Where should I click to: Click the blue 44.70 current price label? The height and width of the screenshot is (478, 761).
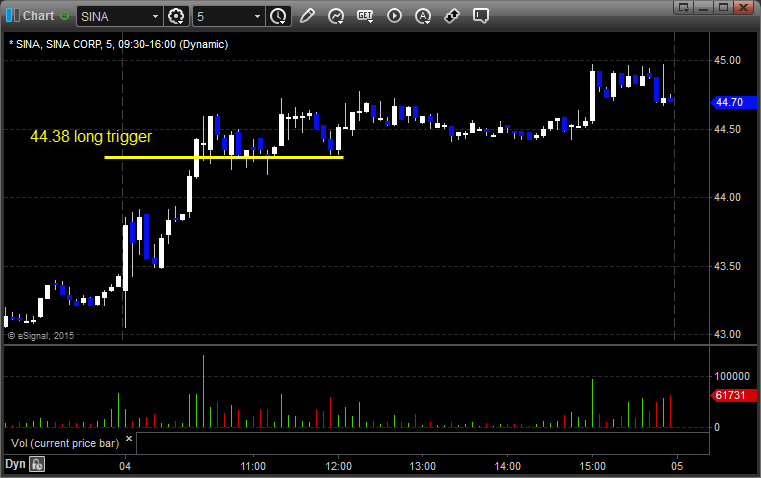(x=733, y=102)
